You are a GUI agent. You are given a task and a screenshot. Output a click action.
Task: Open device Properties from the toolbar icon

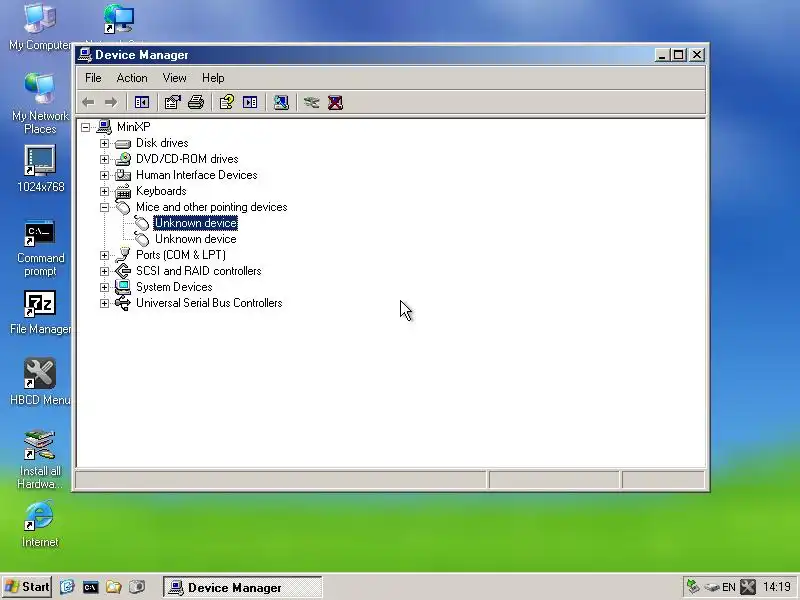[172, 103]
